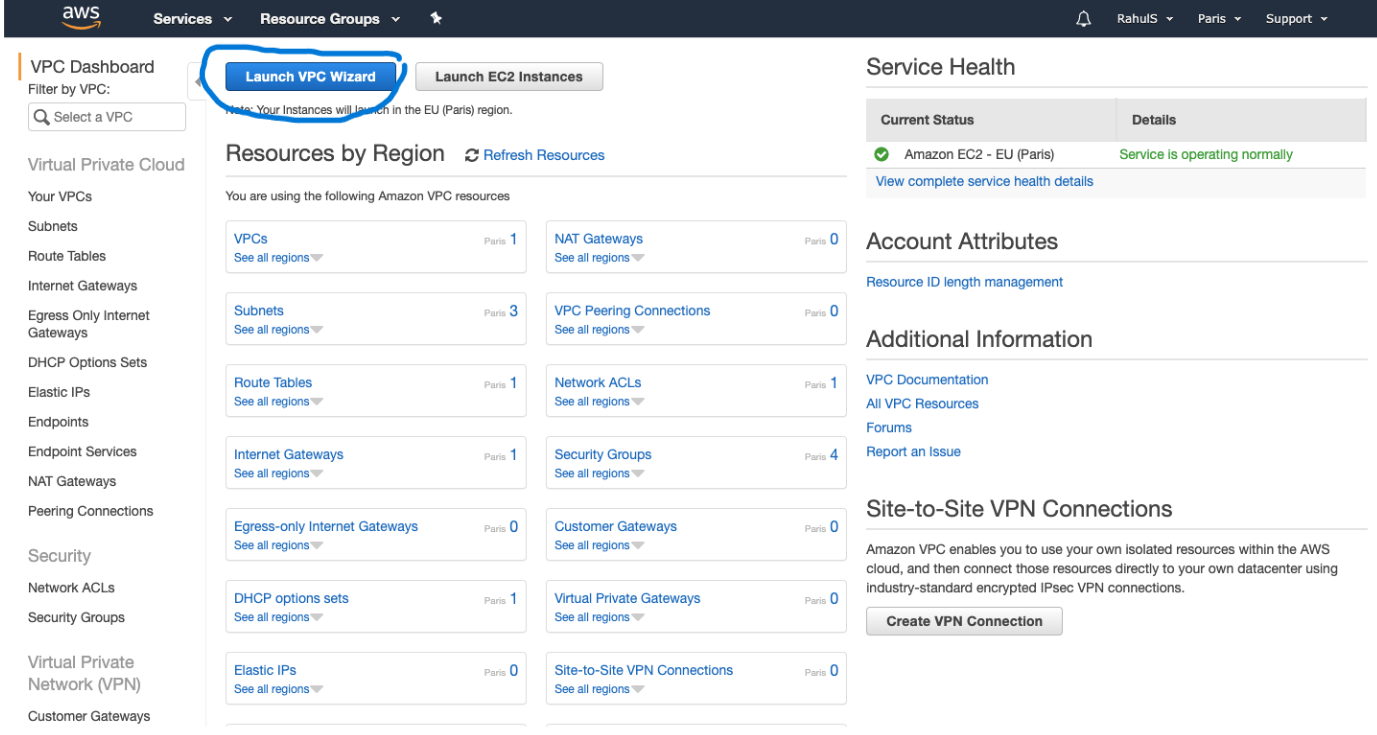Image resolution: width=1377 pixels, height=735 pixels.
Task: Open the Resource Groups dropdown
Action: (329, 19)
